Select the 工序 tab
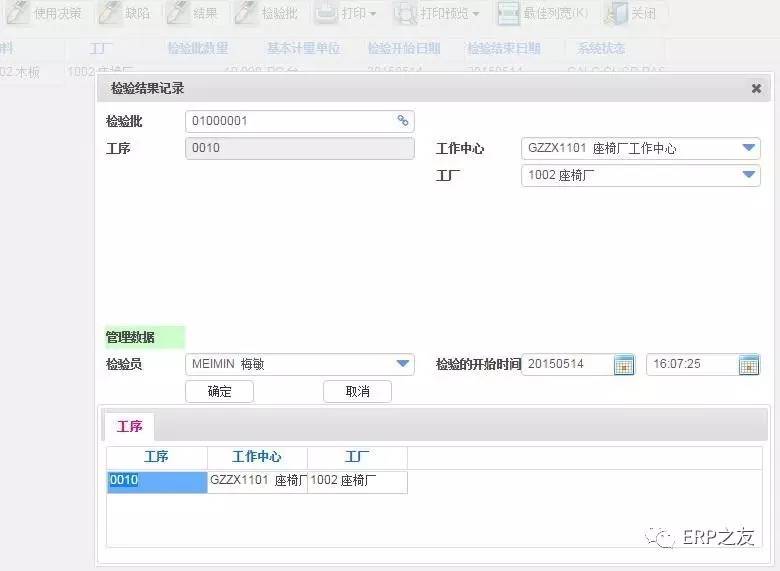Screen dimensions: 780x571 [130, 426]
